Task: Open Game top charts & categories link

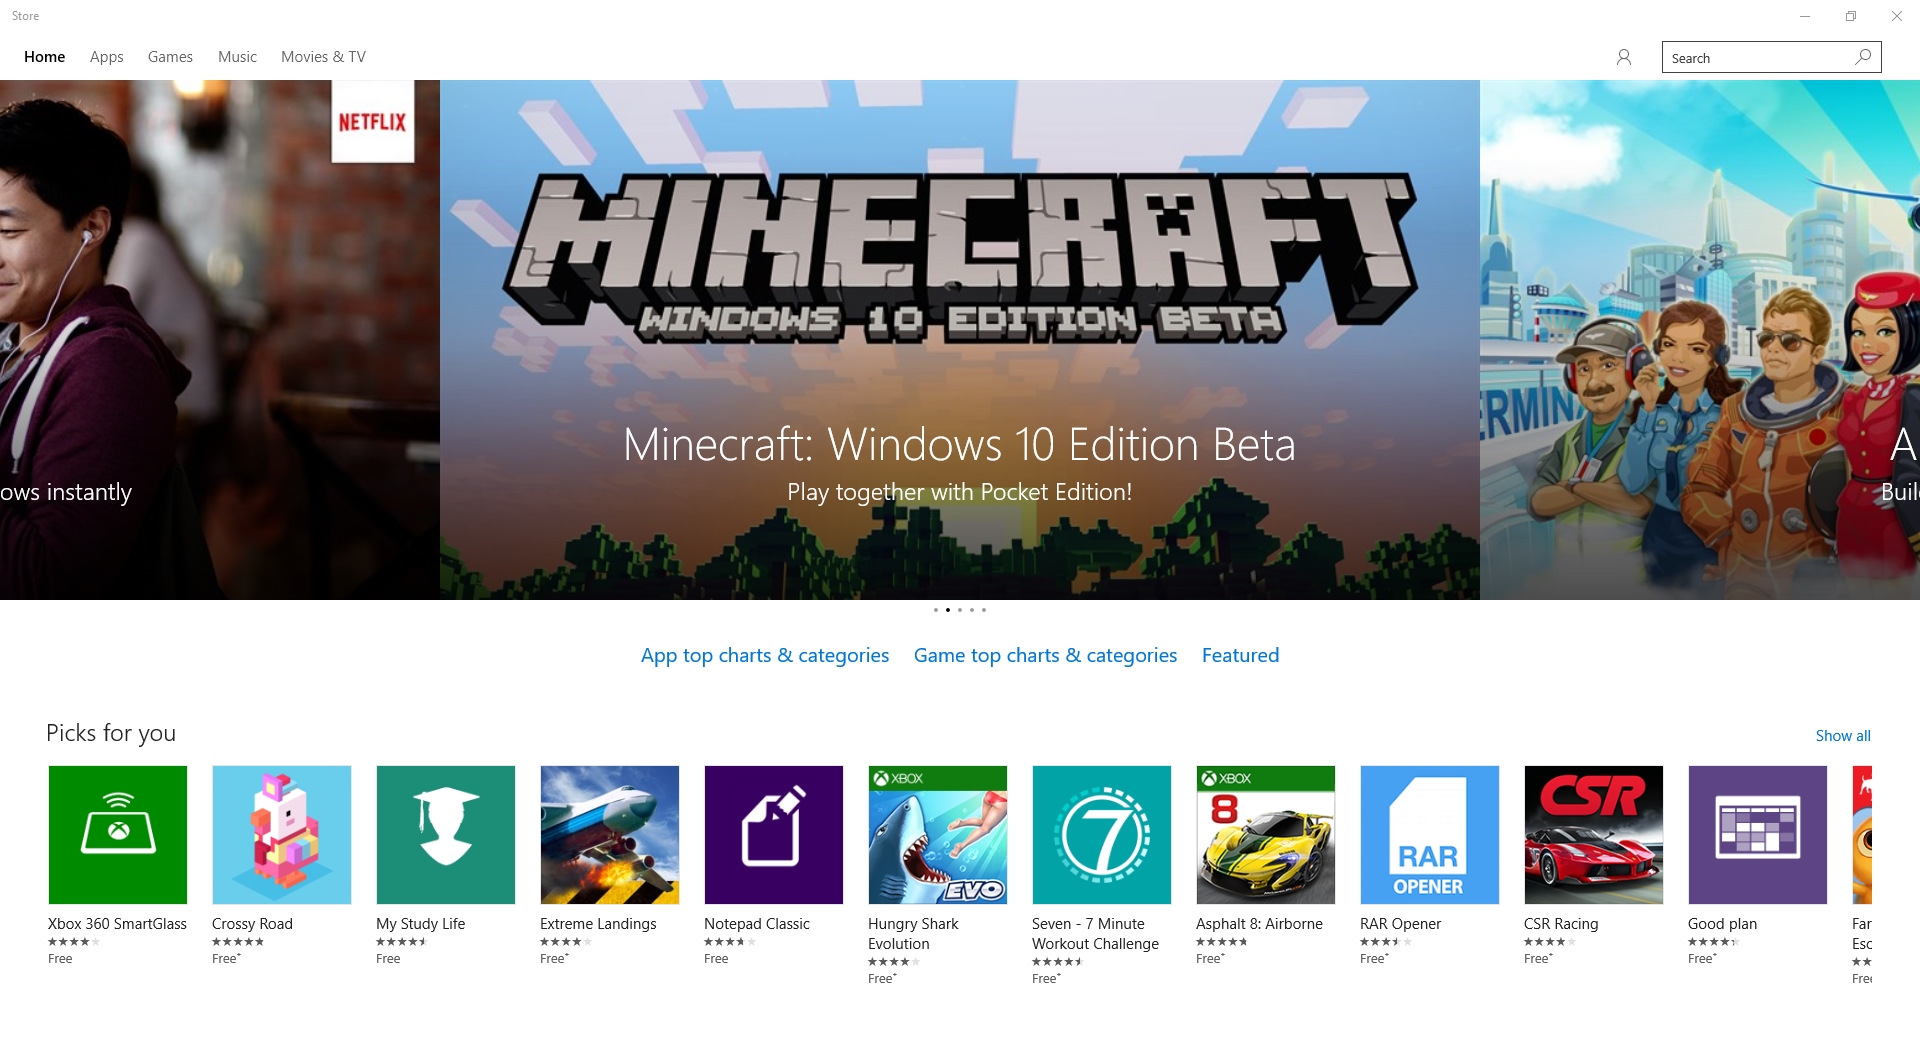Action: [x=1045, y=655]
